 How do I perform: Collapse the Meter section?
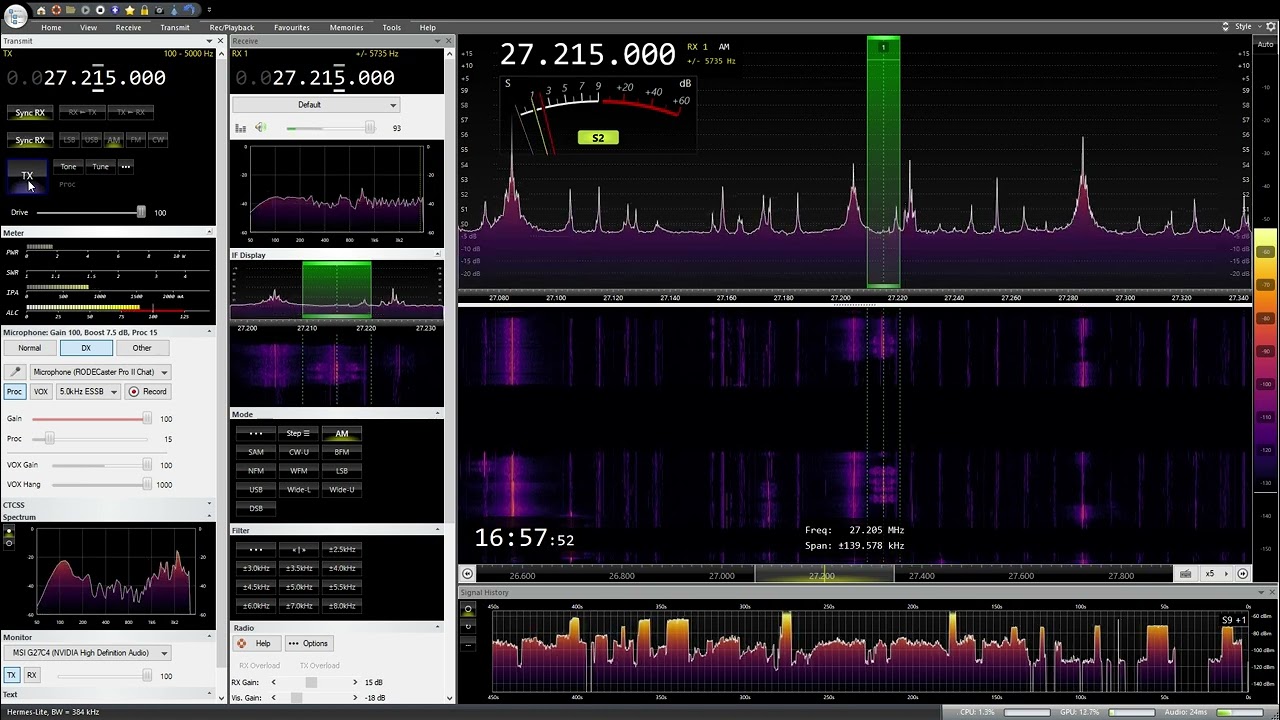pos(209,233)
